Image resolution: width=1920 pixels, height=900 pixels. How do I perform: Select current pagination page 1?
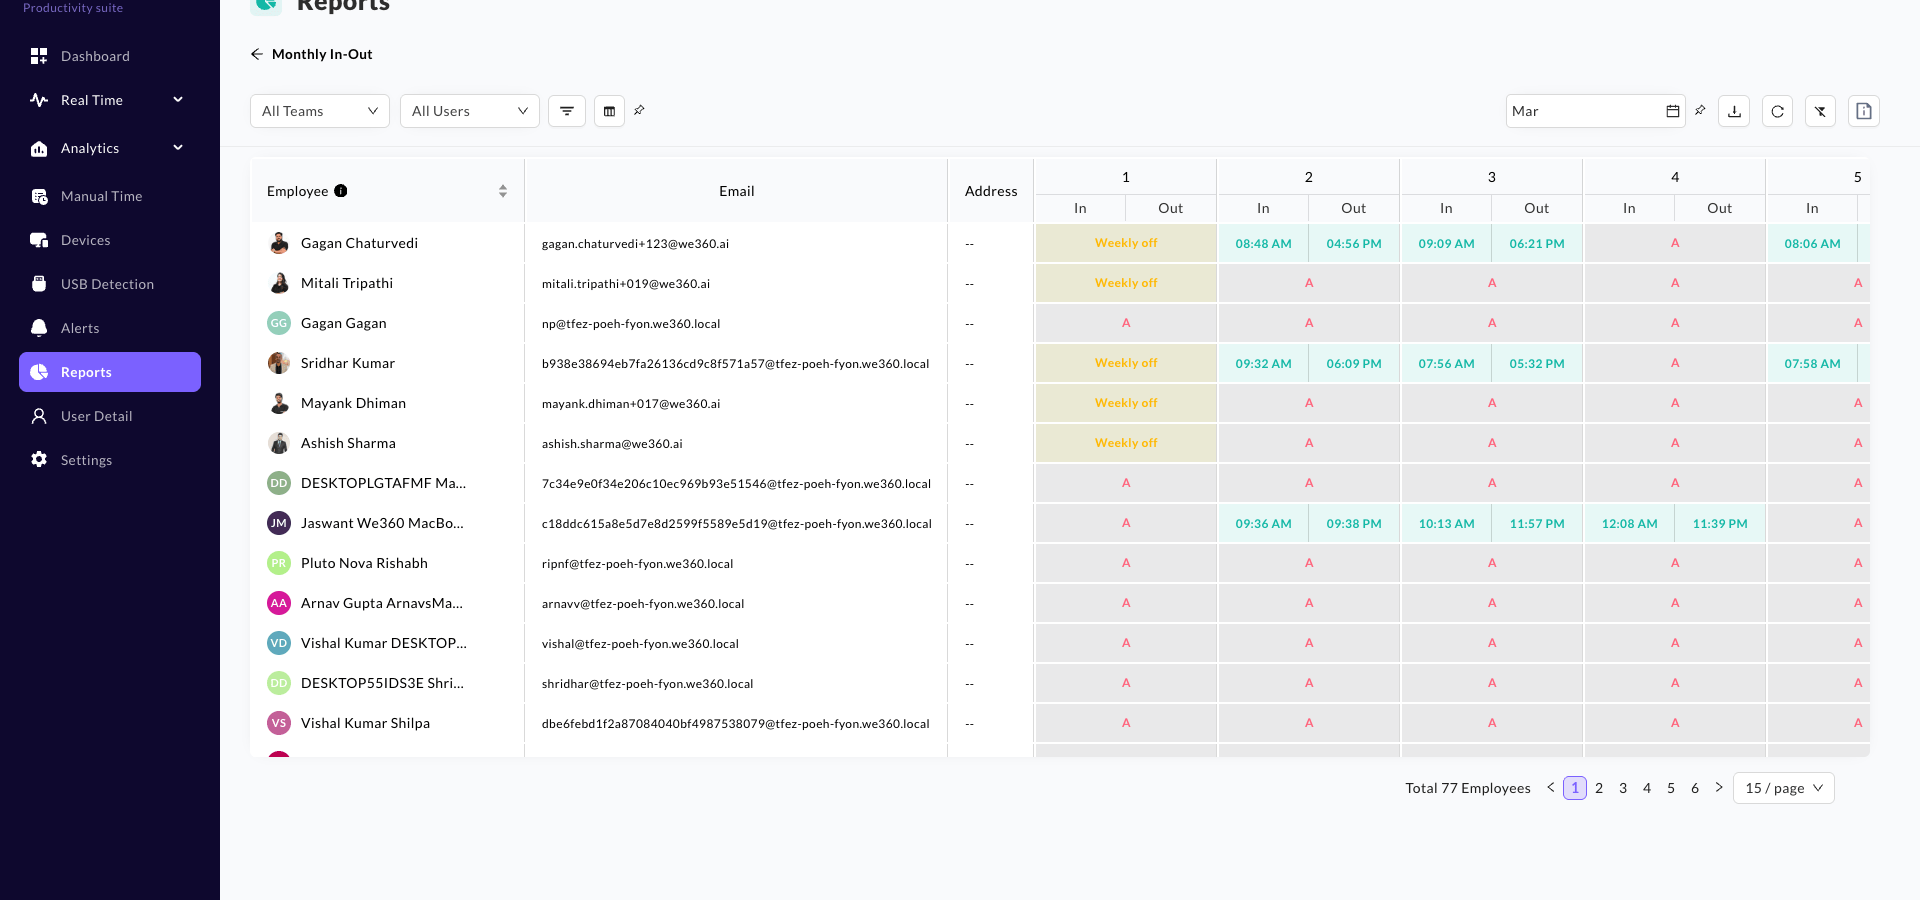click(x=1575, y=788)
